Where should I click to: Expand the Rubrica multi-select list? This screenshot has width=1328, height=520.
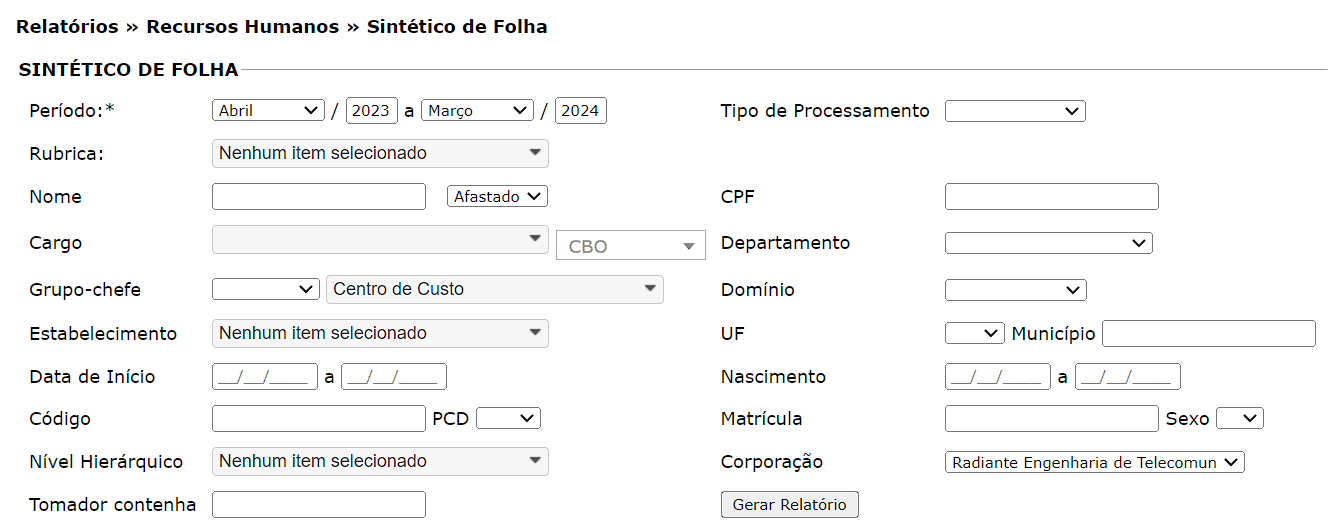point(380,153)
